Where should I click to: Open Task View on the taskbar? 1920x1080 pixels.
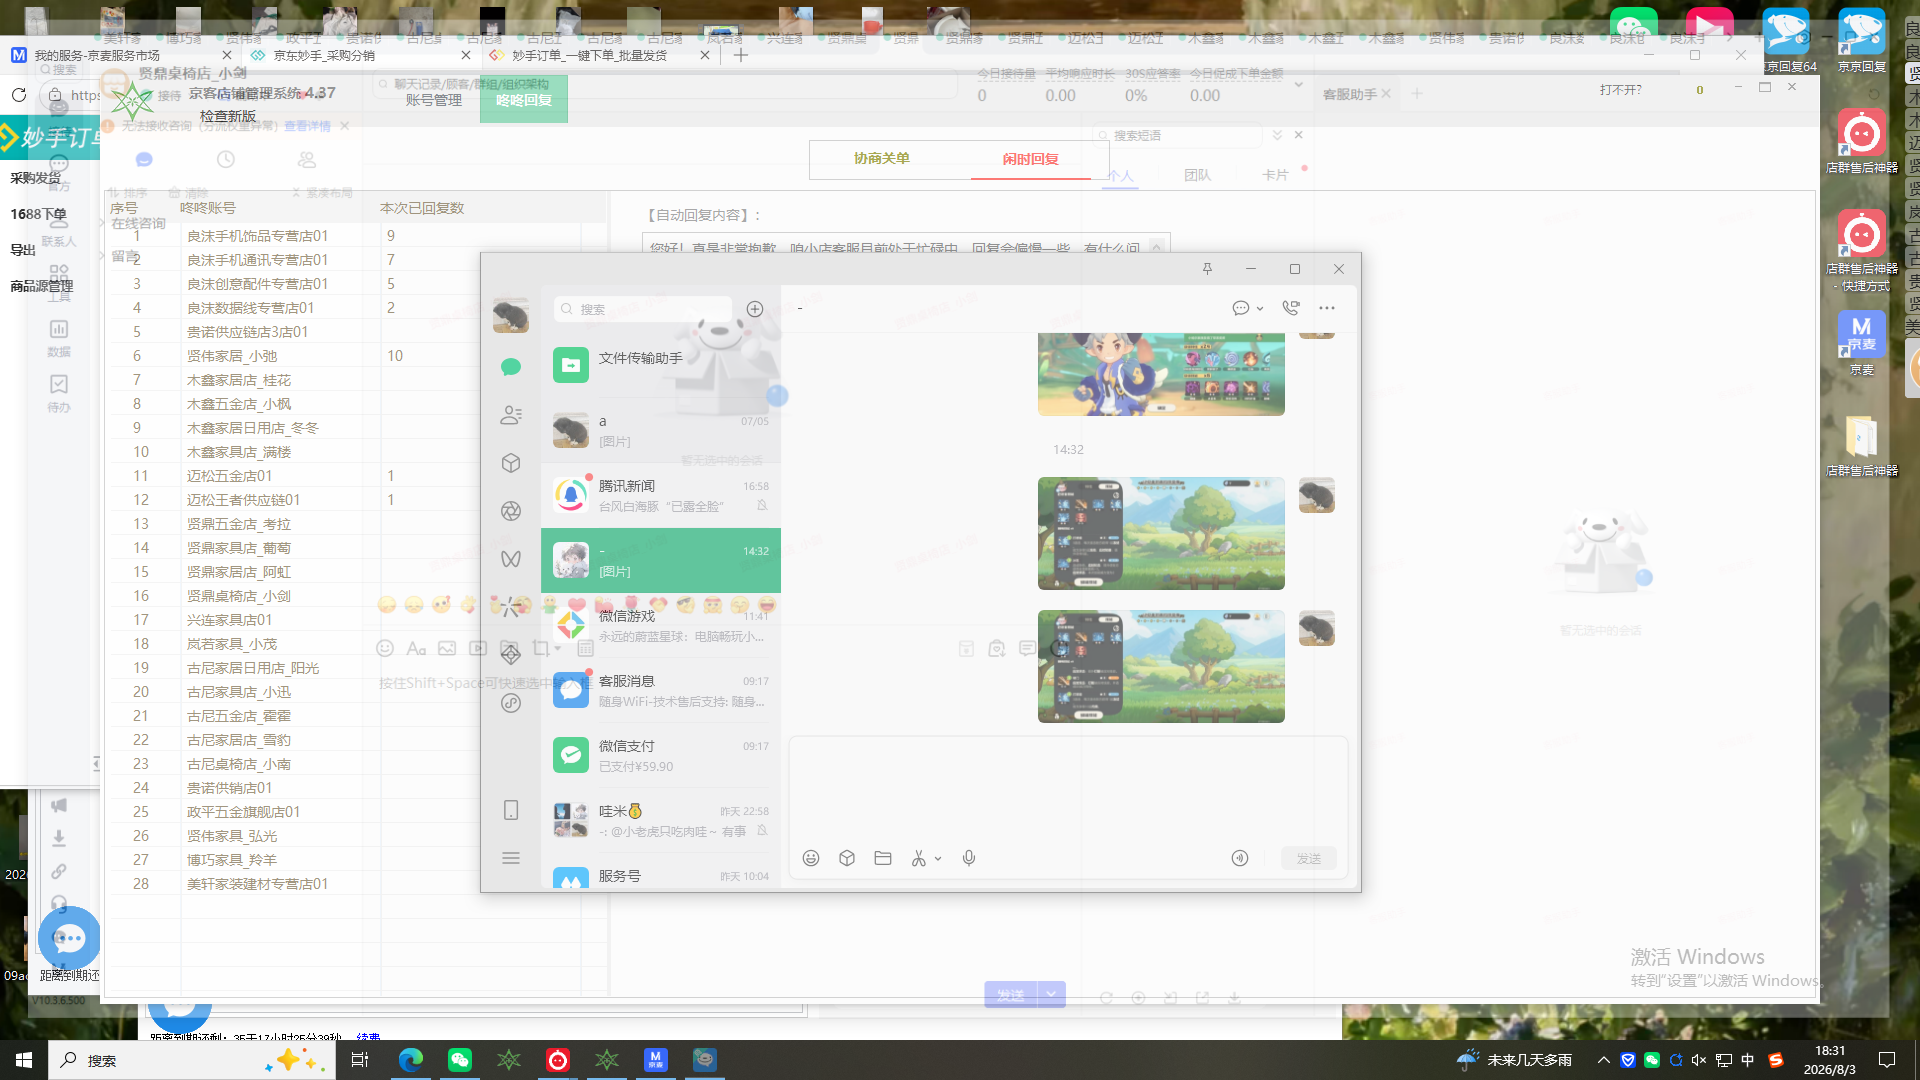point(360,1060)
